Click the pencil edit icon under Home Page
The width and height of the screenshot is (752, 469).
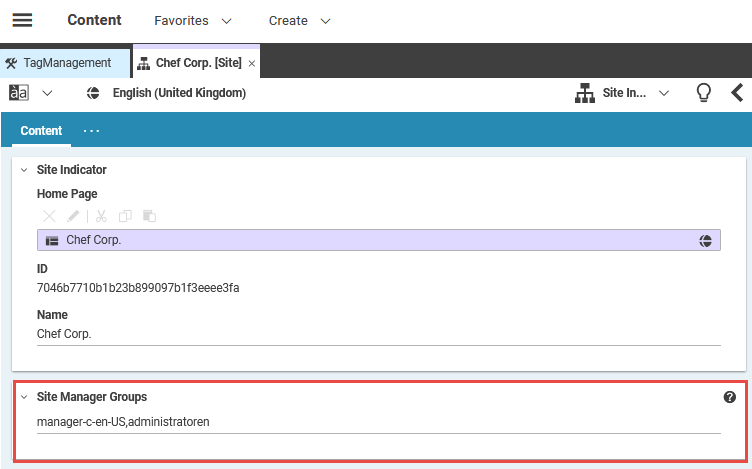(x=74, y=216)
